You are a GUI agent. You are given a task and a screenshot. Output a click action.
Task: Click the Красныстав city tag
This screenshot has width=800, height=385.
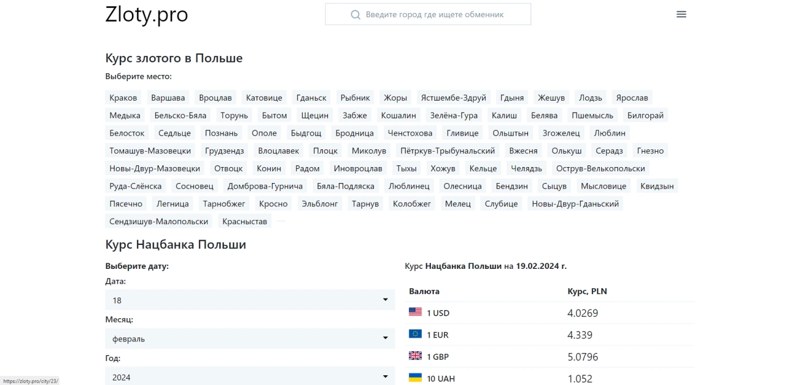244,221
